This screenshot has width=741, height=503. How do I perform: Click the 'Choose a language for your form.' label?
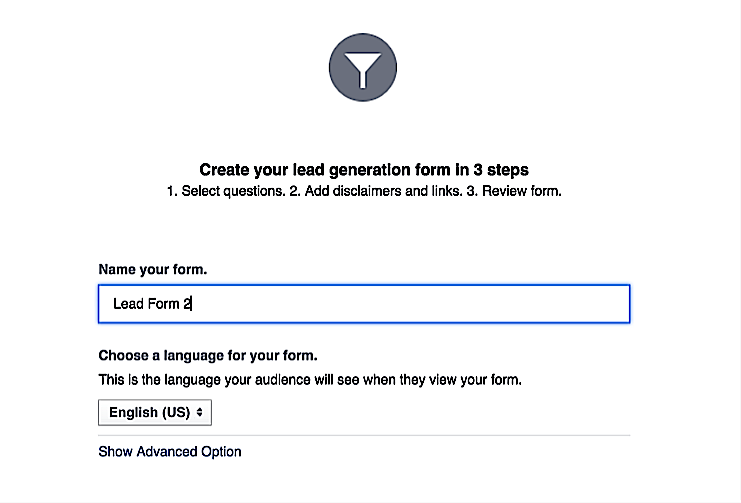pos(207,355)
